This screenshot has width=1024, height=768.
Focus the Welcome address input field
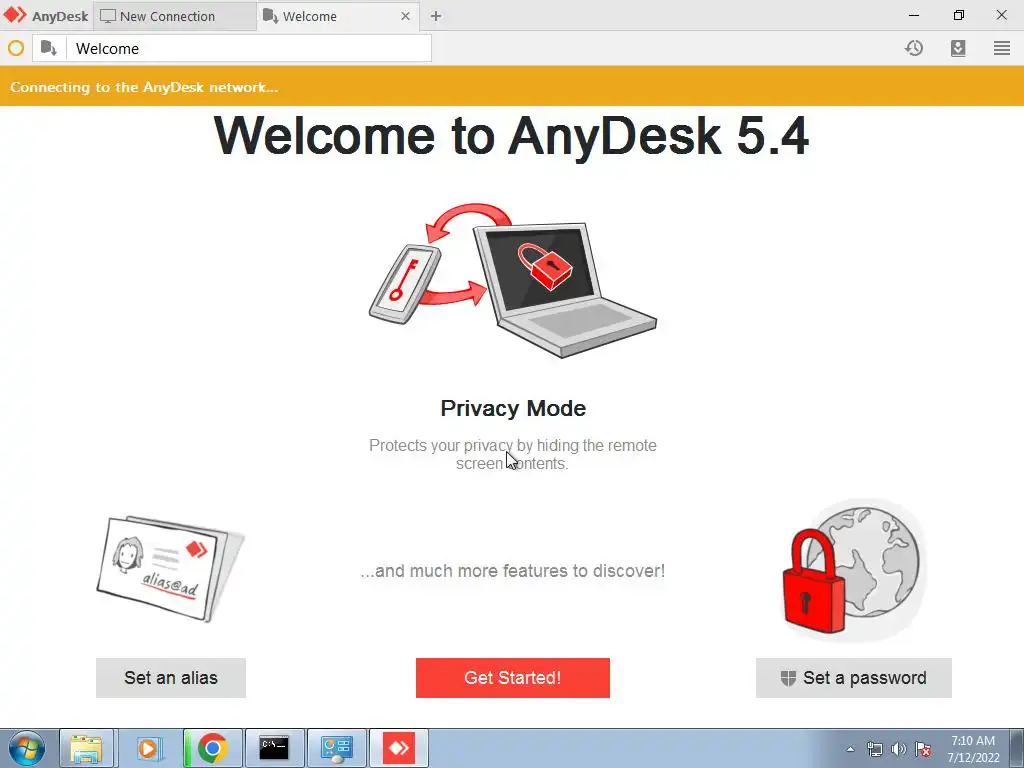pos(249,48)
